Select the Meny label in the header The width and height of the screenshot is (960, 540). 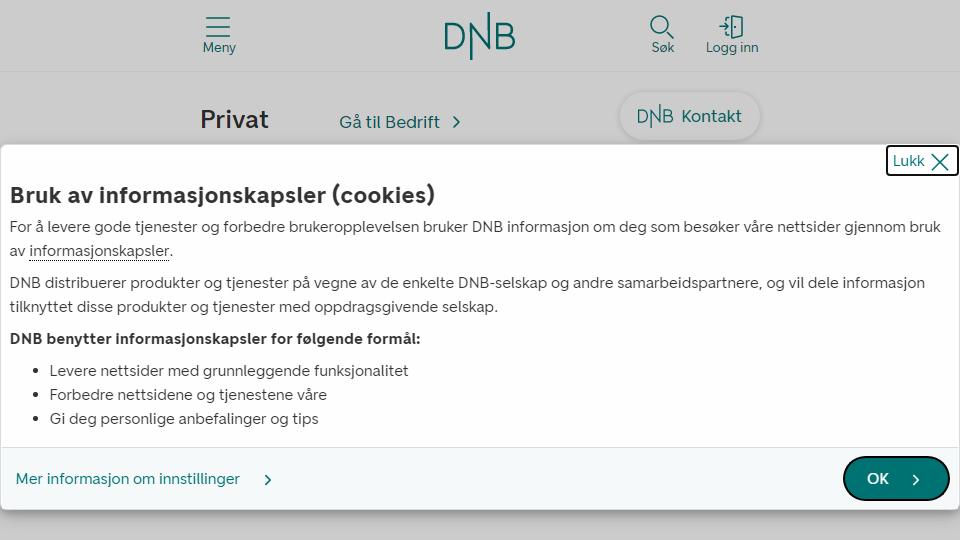219,47
